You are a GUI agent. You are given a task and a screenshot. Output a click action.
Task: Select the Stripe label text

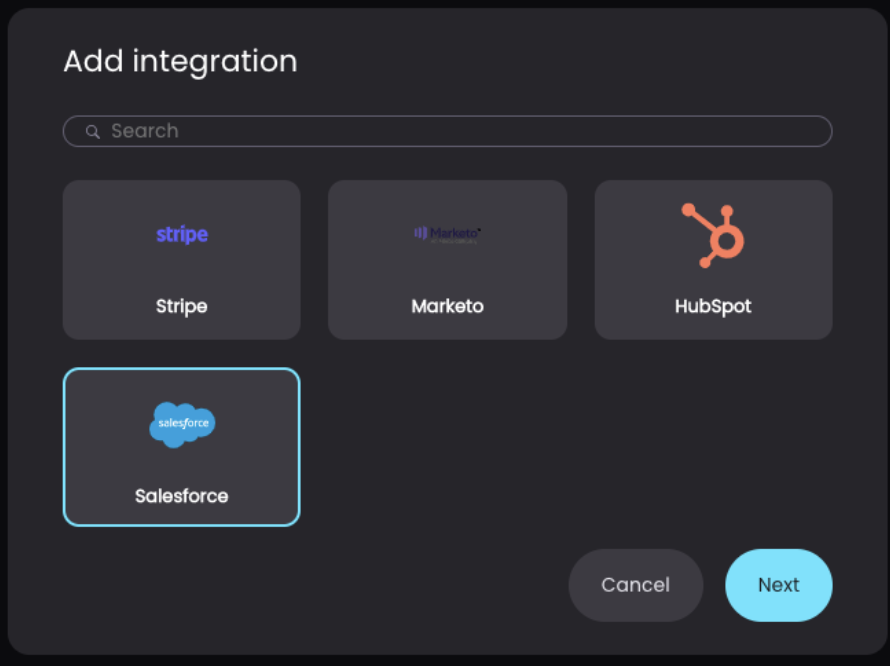pos(182,306)
